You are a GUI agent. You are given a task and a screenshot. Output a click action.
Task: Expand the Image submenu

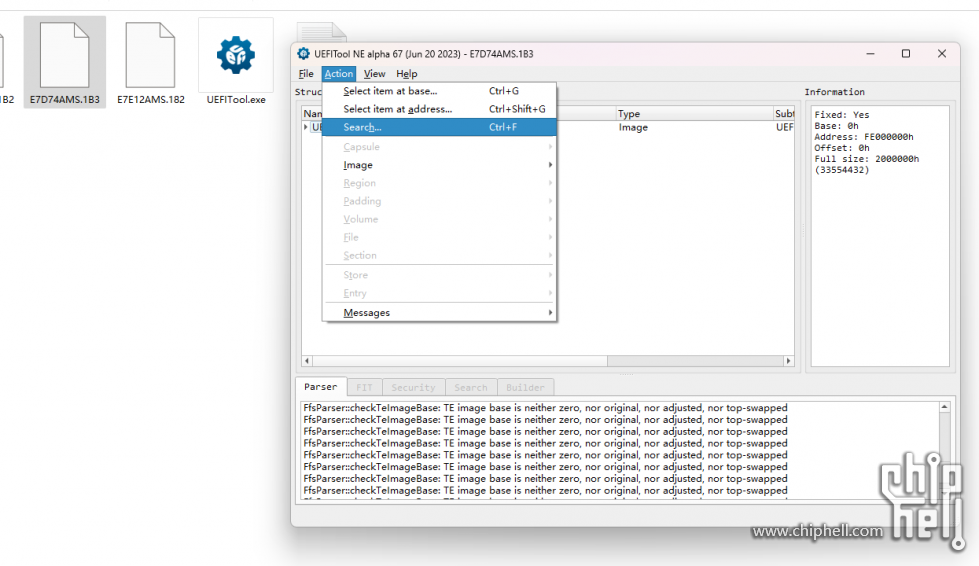[x=440, y=165]
